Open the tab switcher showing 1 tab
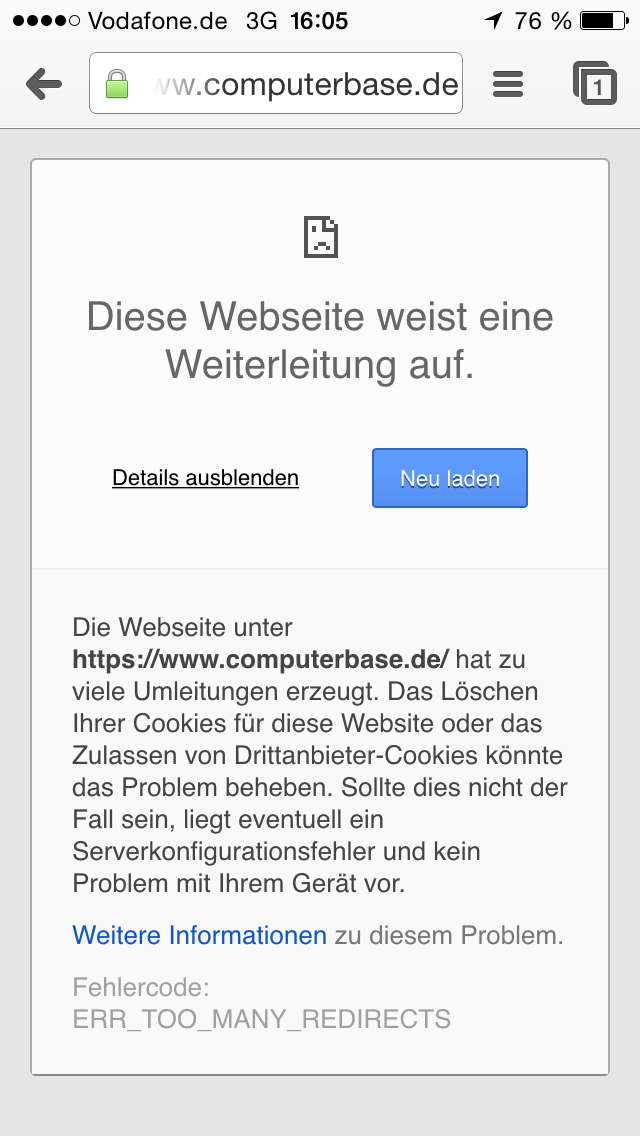 pyautogui.click(x=595, y=83)
